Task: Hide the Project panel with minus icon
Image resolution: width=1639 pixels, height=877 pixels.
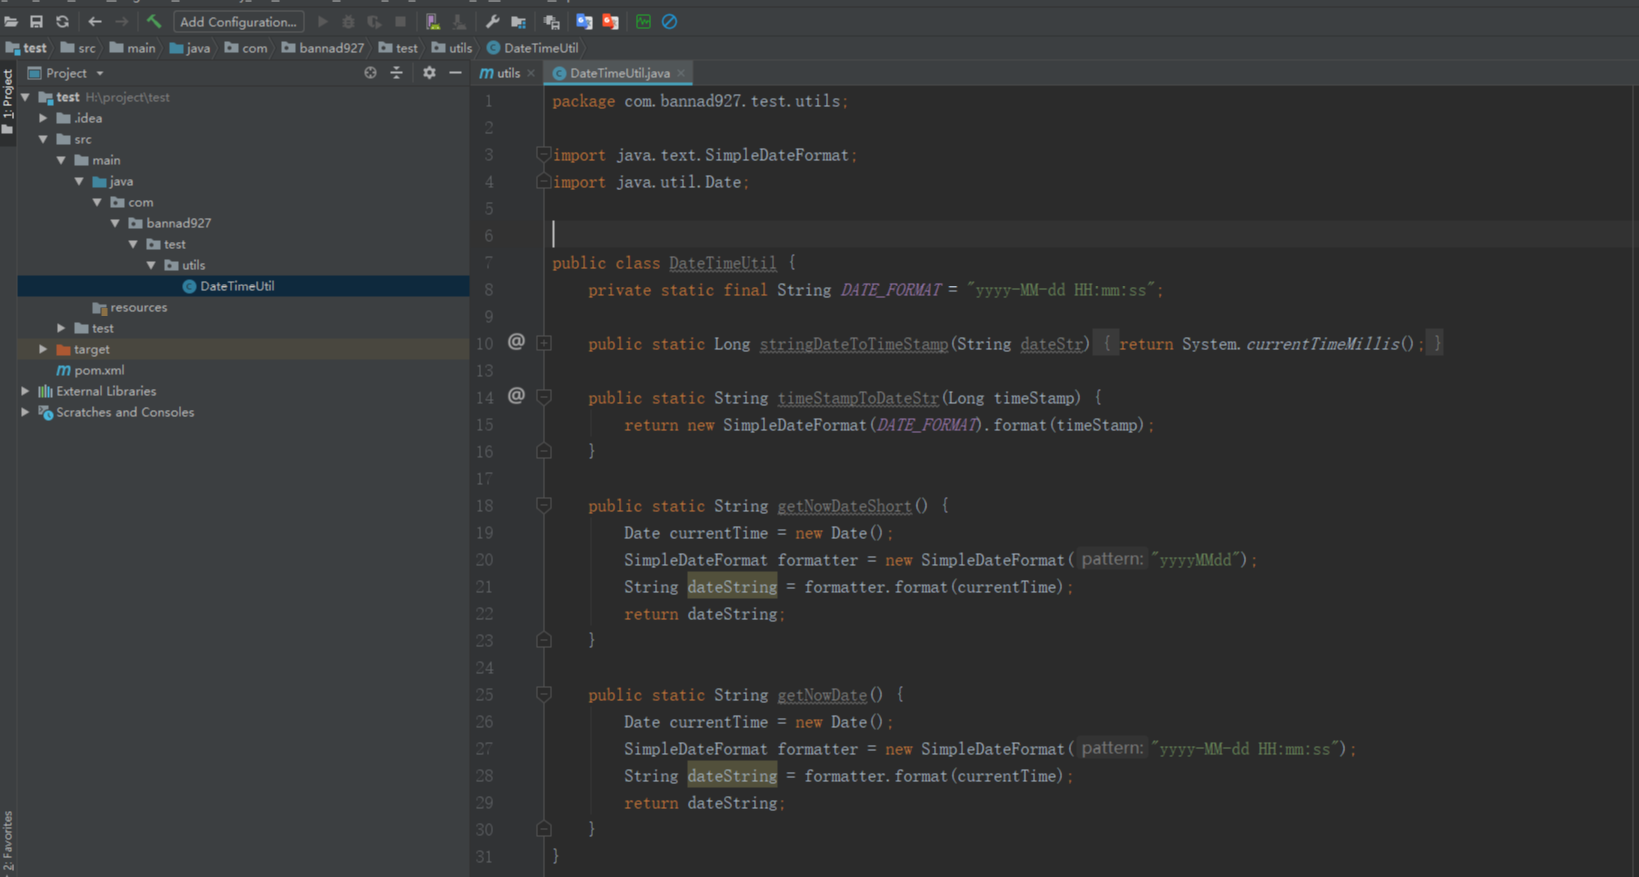Action: click(x=456, y=73)
